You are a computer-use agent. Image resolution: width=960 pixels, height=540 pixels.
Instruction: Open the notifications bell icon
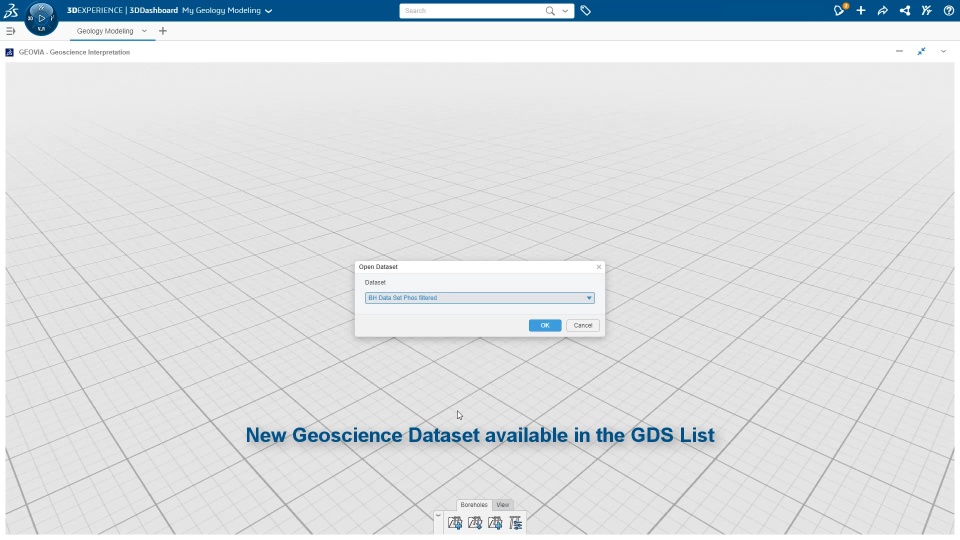click(x=839, y=10)
